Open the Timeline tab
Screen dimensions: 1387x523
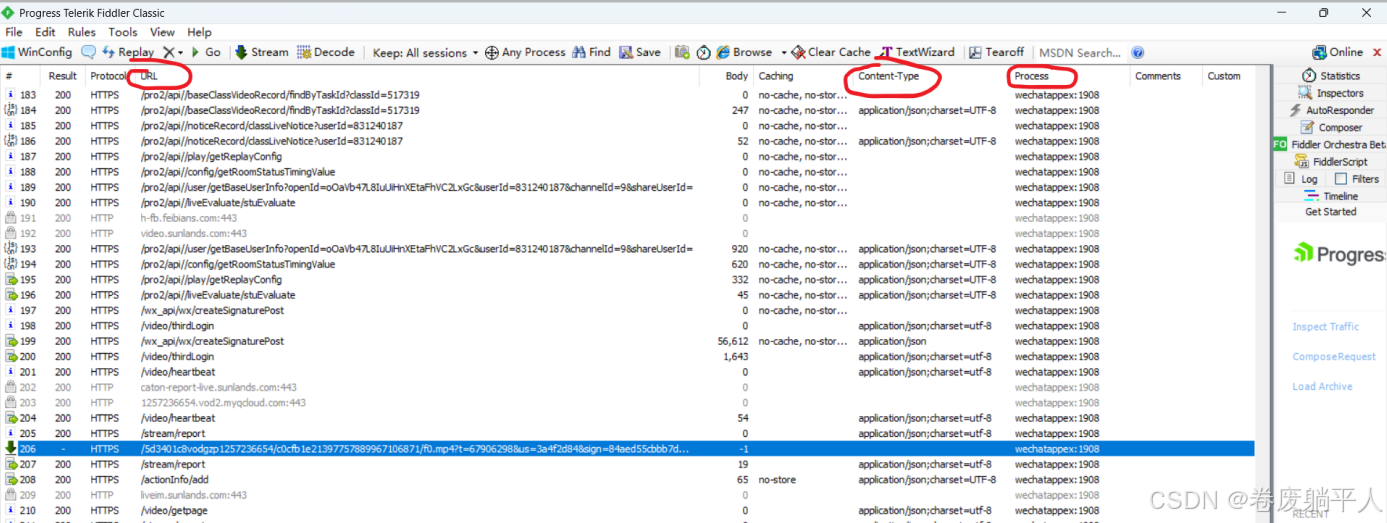[1331, 196]
